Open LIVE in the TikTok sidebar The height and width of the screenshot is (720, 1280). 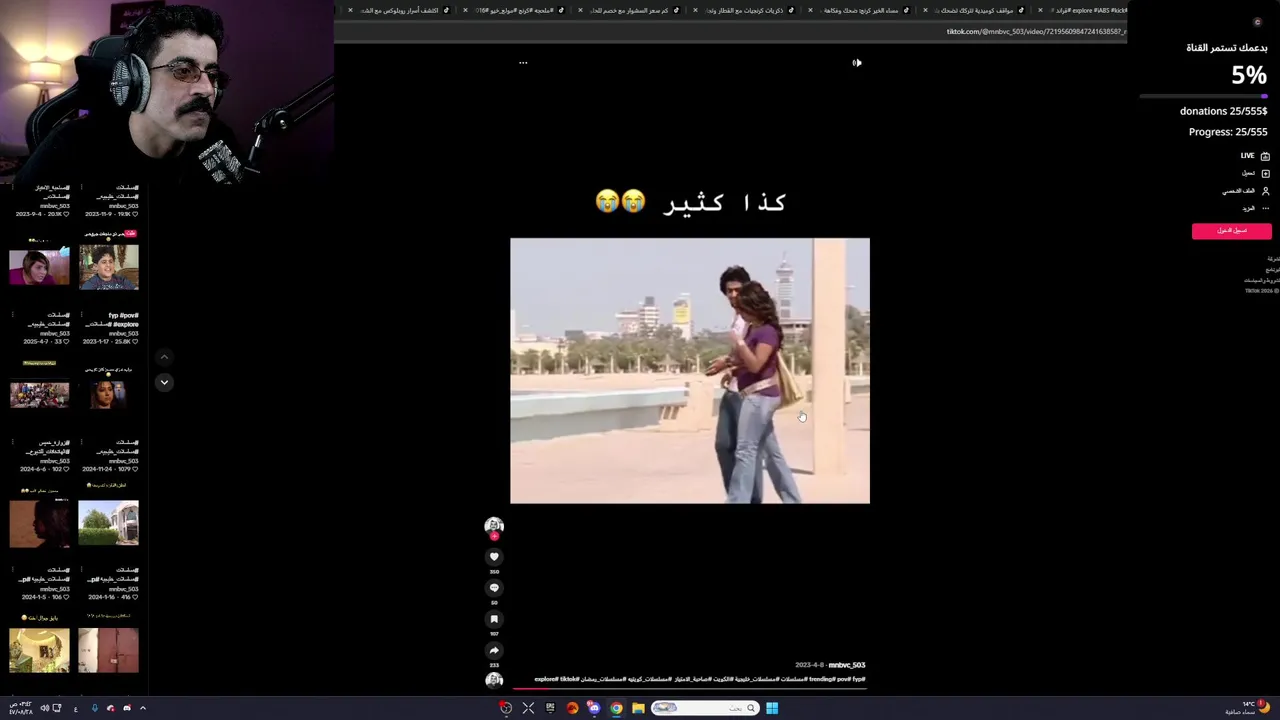tap(1255, 156)
